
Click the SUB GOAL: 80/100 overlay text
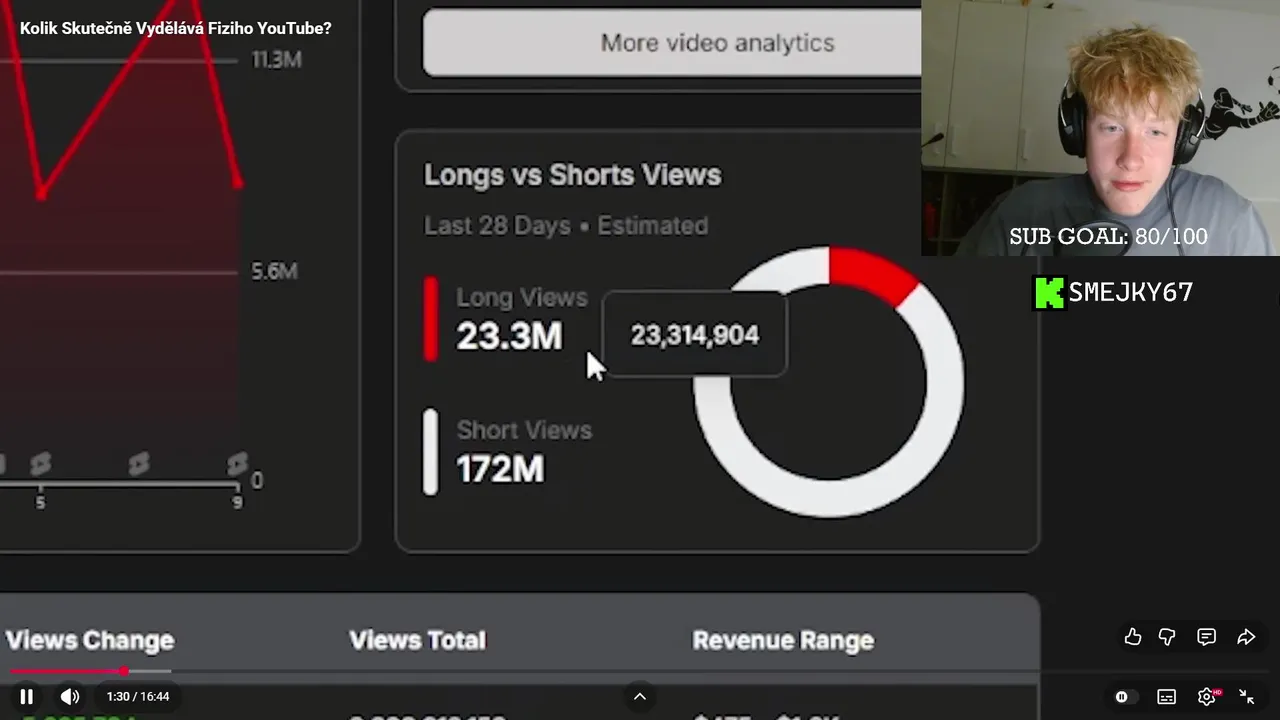tap(1108, 237)
